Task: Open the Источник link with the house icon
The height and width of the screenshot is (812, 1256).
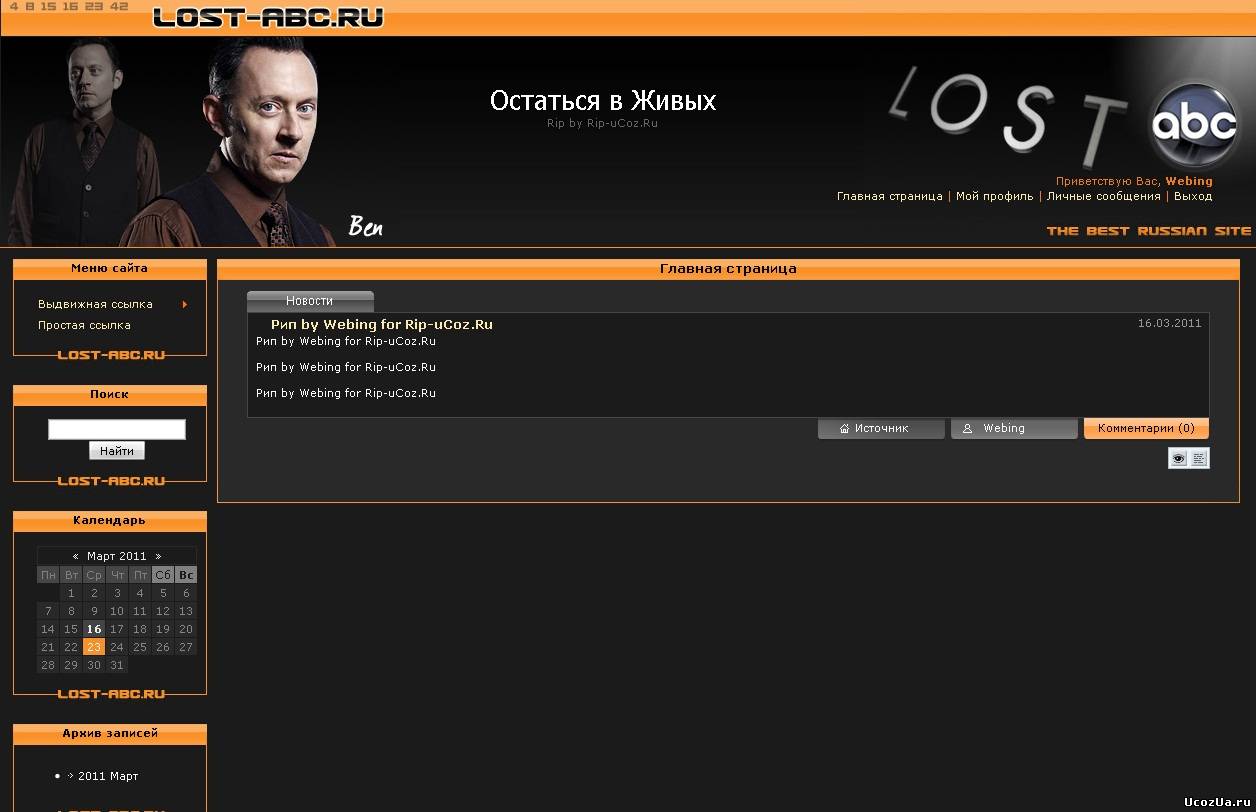Action: coord(881,428)
